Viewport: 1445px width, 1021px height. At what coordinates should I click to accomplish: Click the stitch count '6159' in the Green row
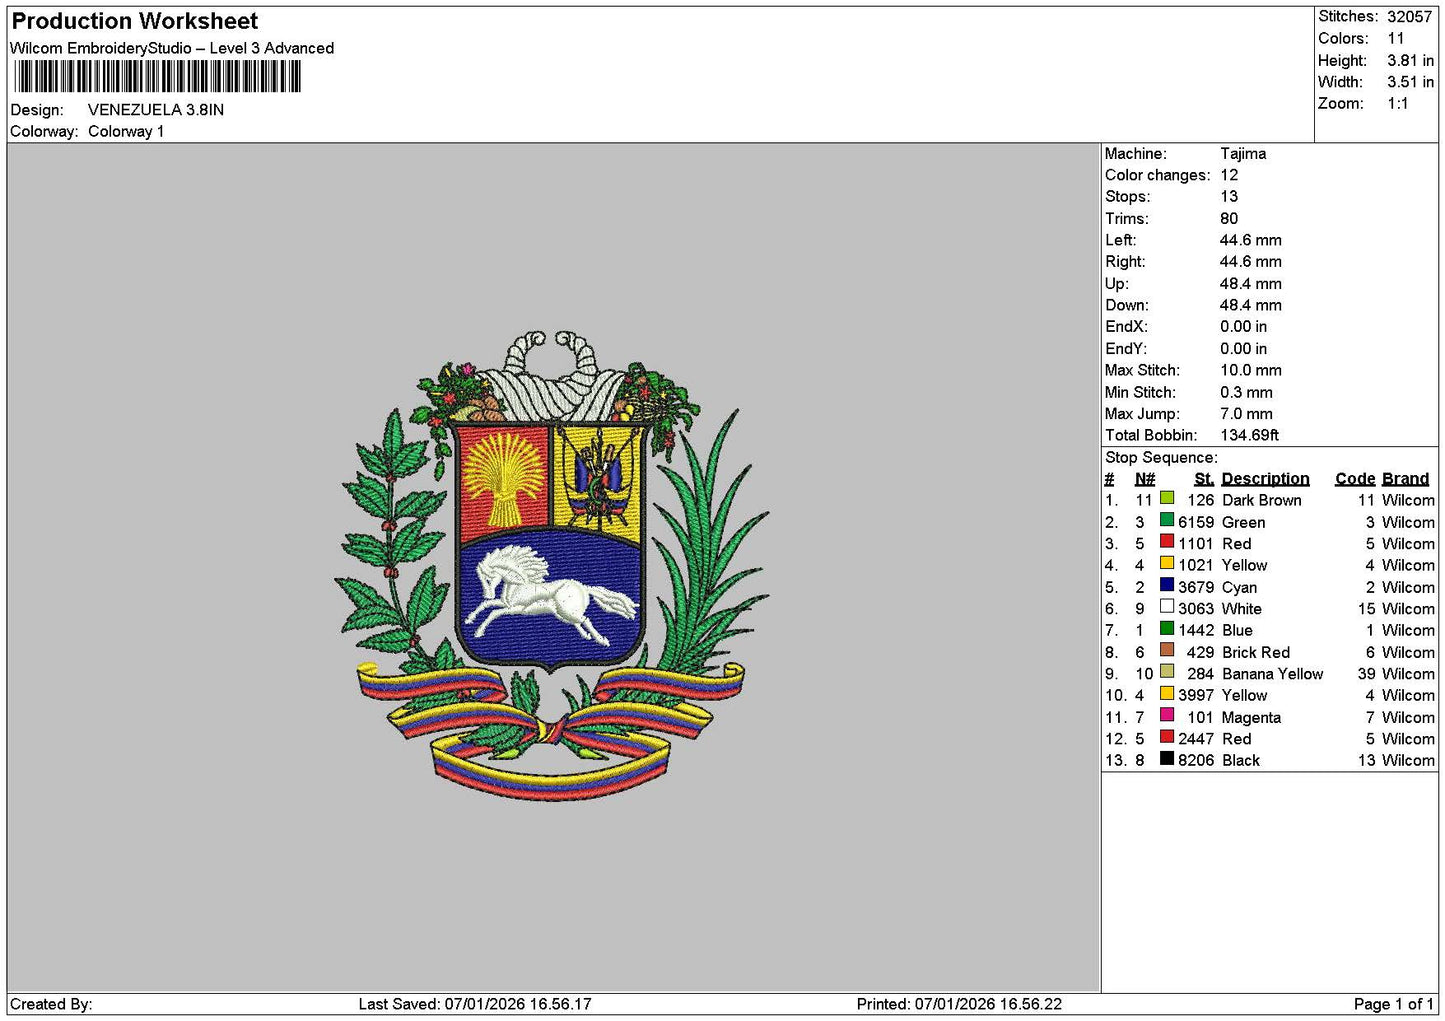pos(1196,523)
